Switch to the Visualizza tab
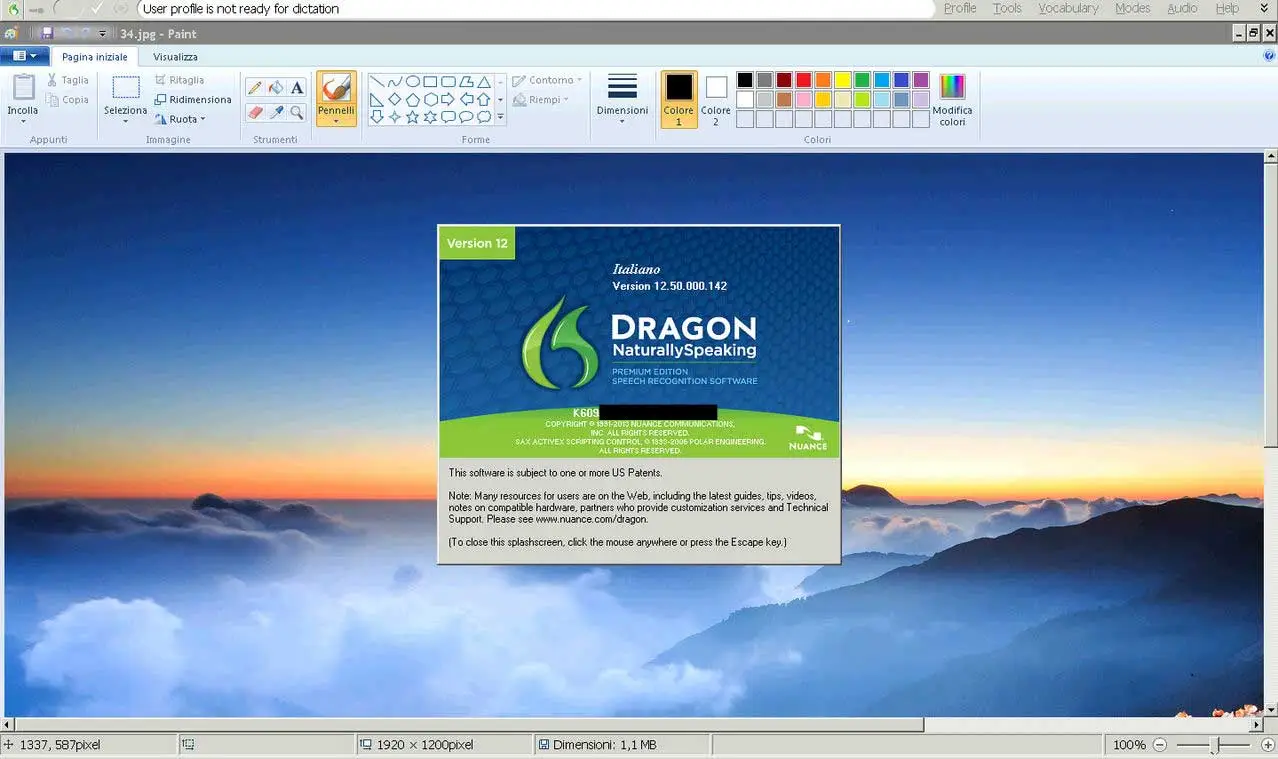Screen dimensions: 1278x759 (x=175, y=57)
